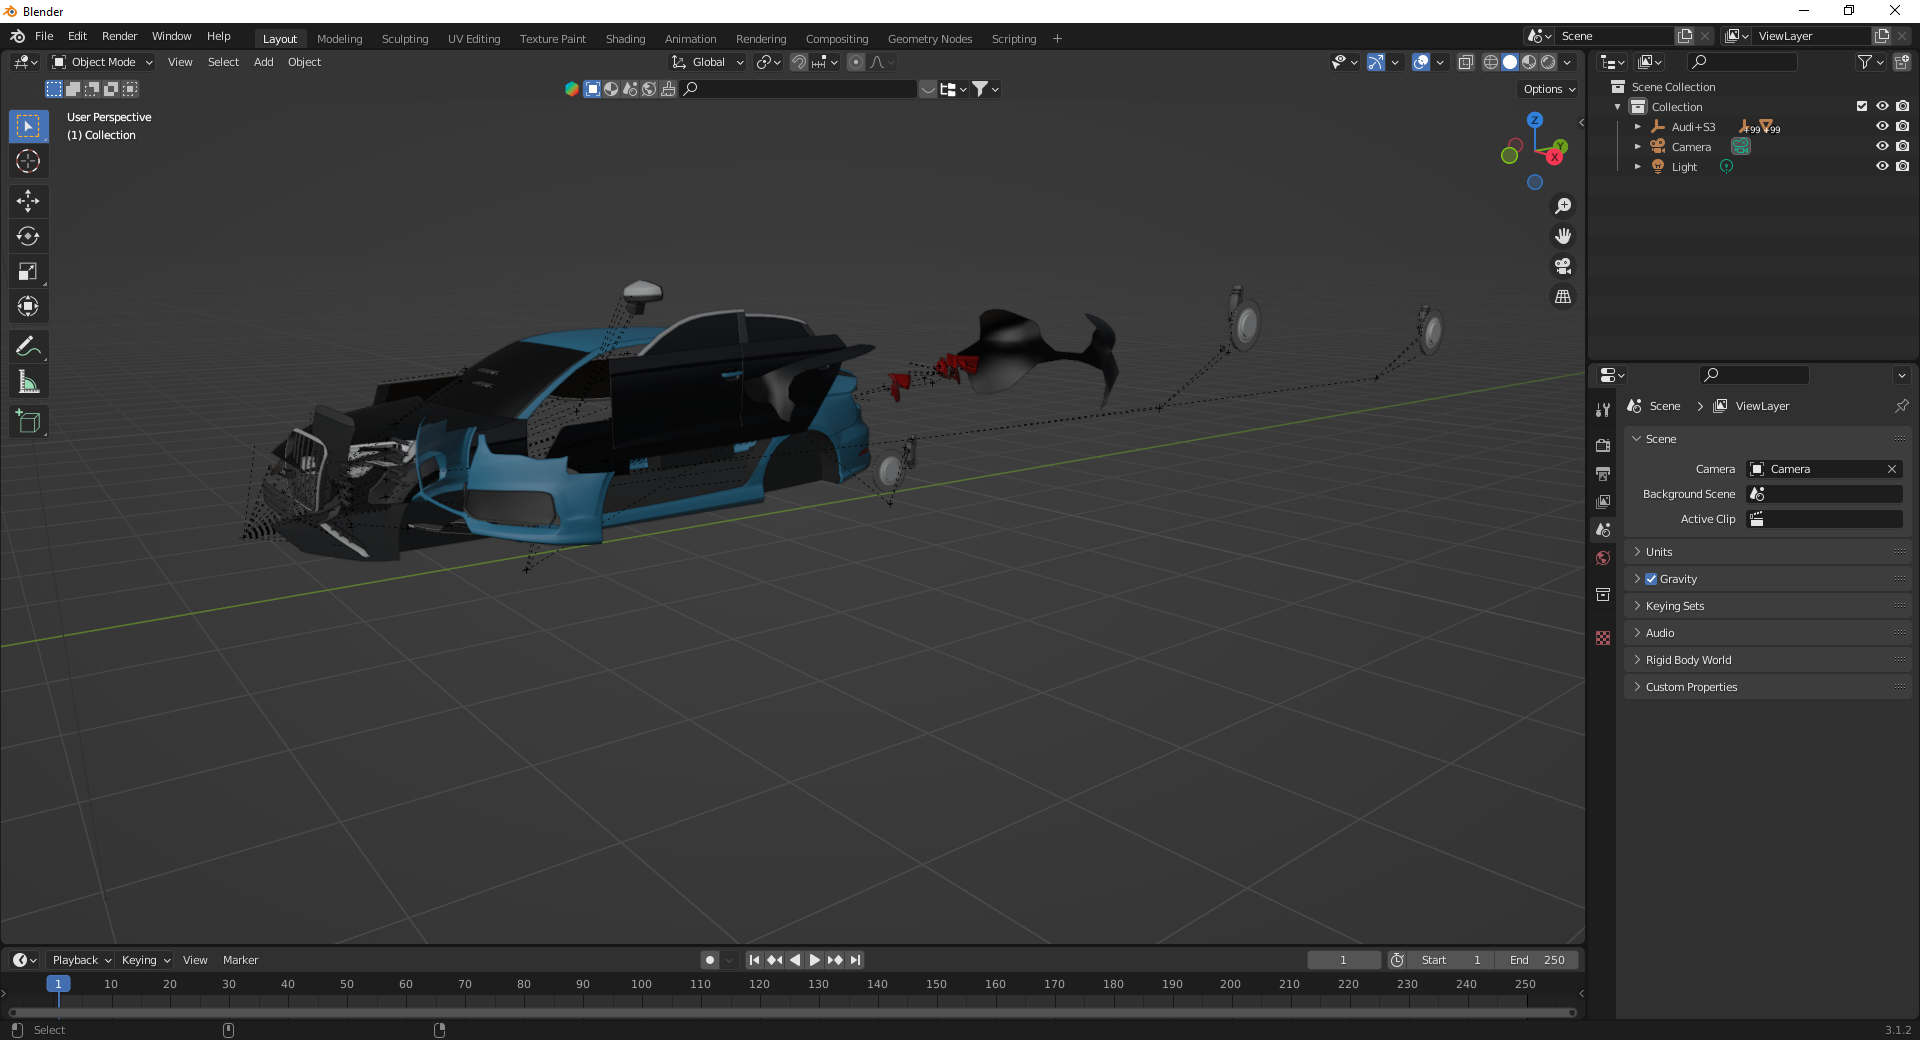Open the Tool properties tab

pyautogui.click(x=1603, y=410)
